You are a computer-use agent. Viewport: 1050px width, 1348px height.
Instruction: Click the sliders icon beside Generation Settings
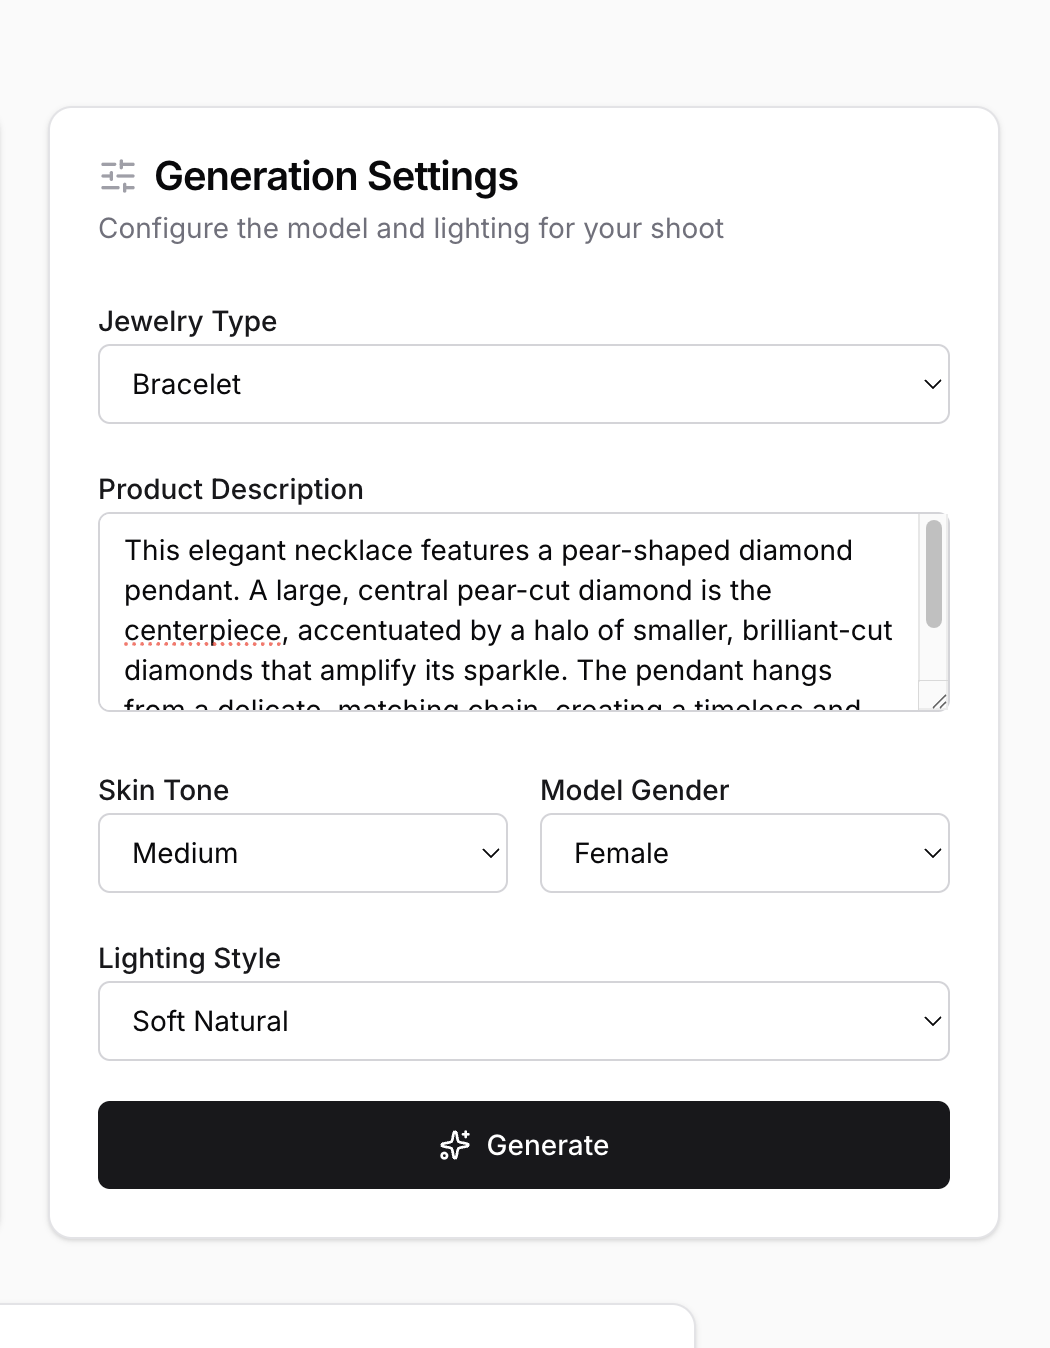pos(118,176)
